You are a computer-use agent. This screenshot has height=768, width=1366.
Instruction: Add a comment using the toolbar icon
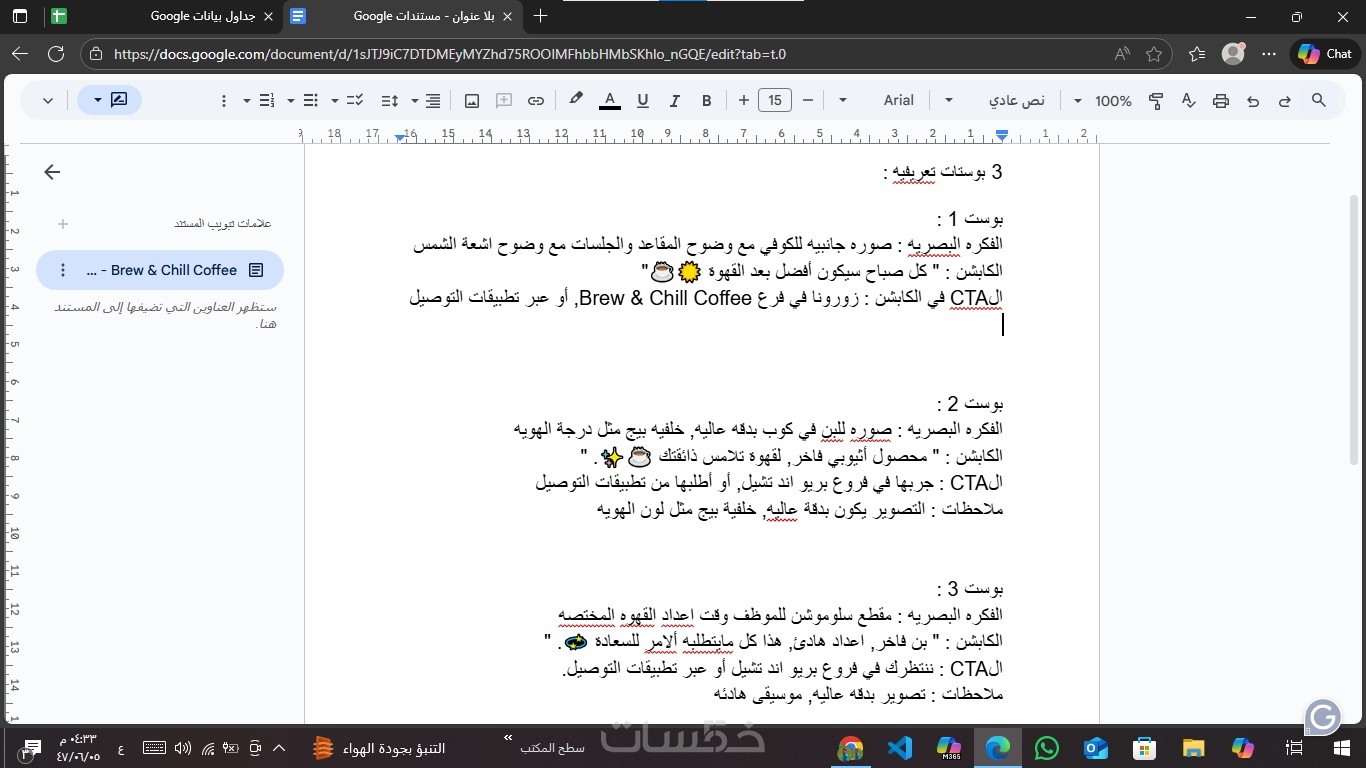pos(504,100)
